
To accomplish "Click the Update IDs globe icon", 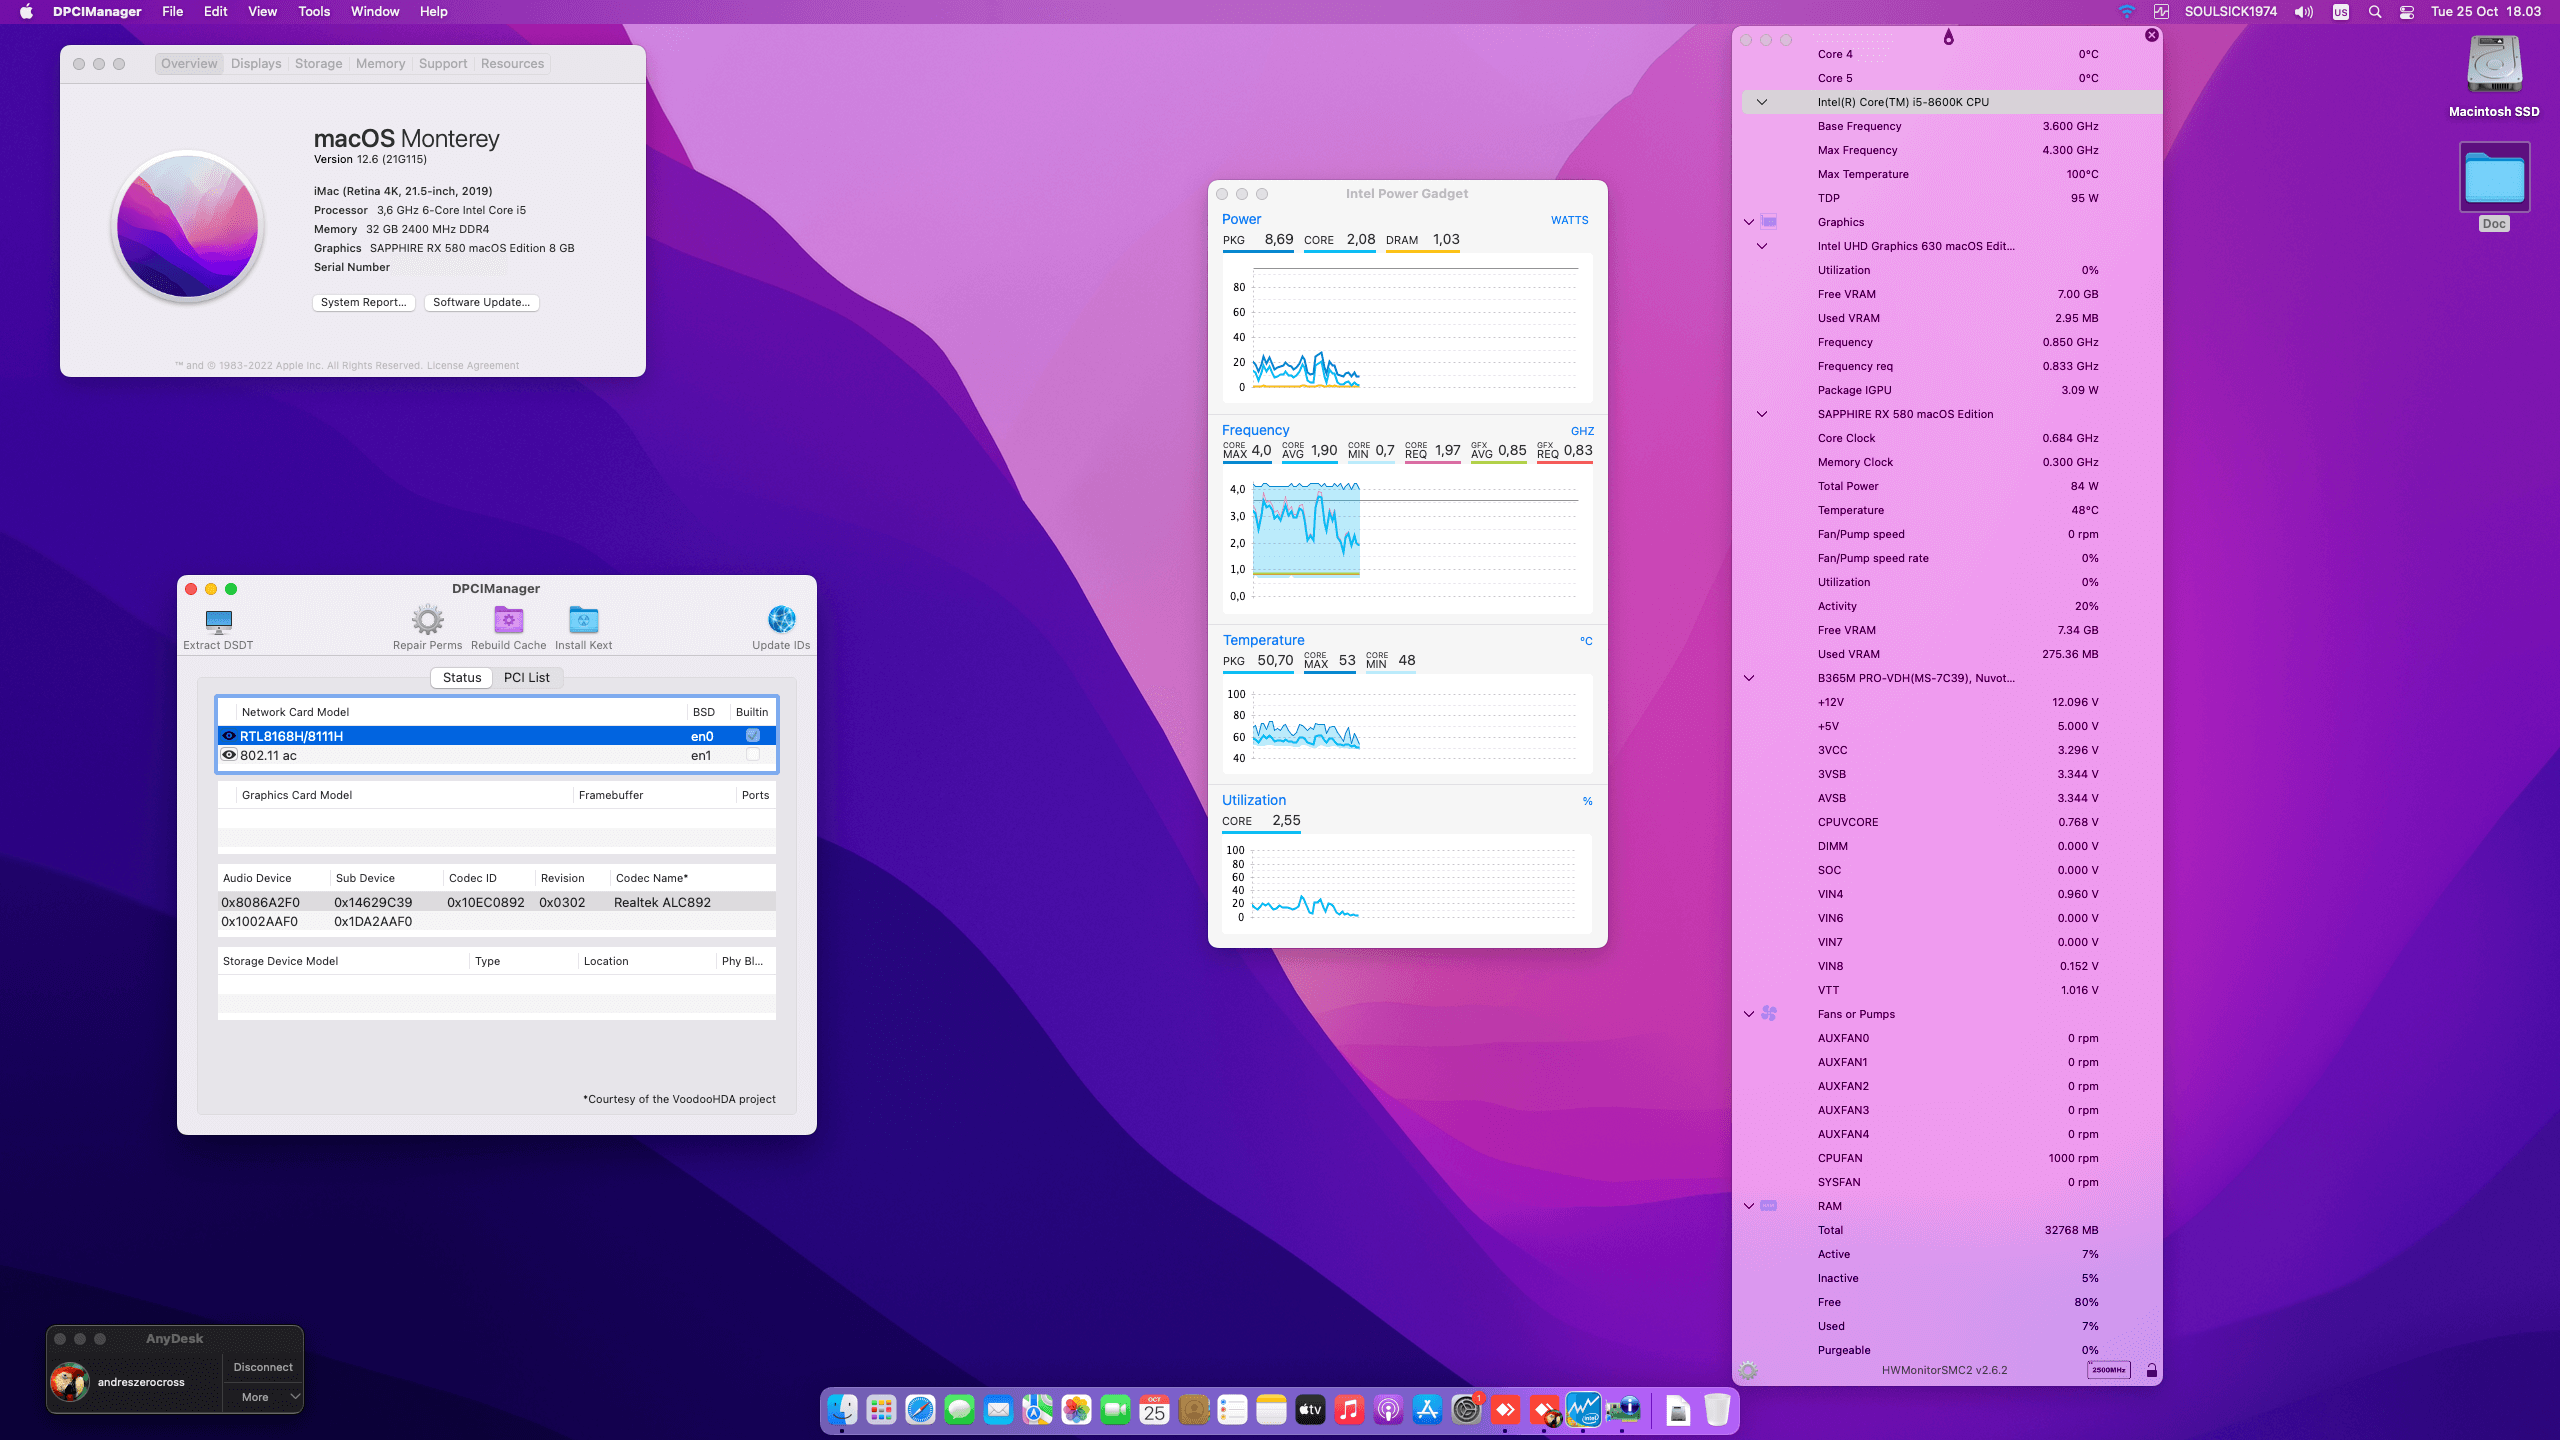I will coord(782,620).
